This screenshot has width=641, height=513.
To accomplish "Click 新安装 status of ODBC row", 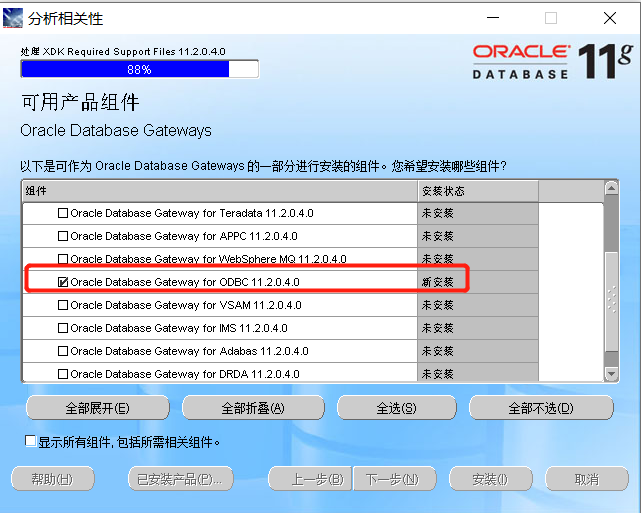I will point(437,282).
